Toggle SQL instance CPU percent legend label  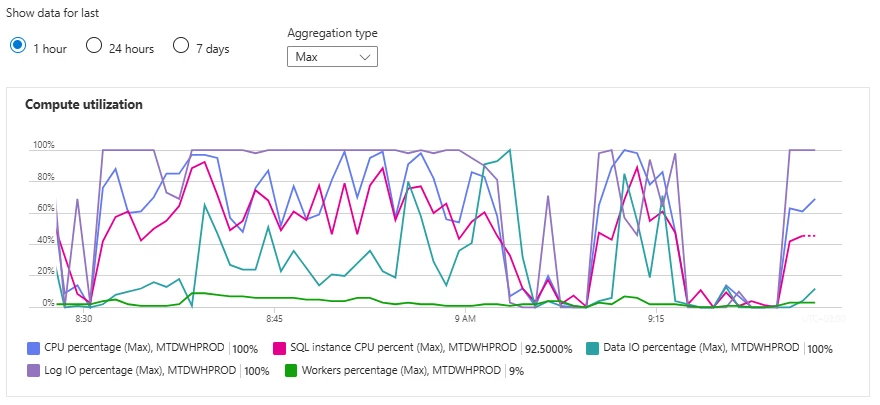(x=402, y=348)
